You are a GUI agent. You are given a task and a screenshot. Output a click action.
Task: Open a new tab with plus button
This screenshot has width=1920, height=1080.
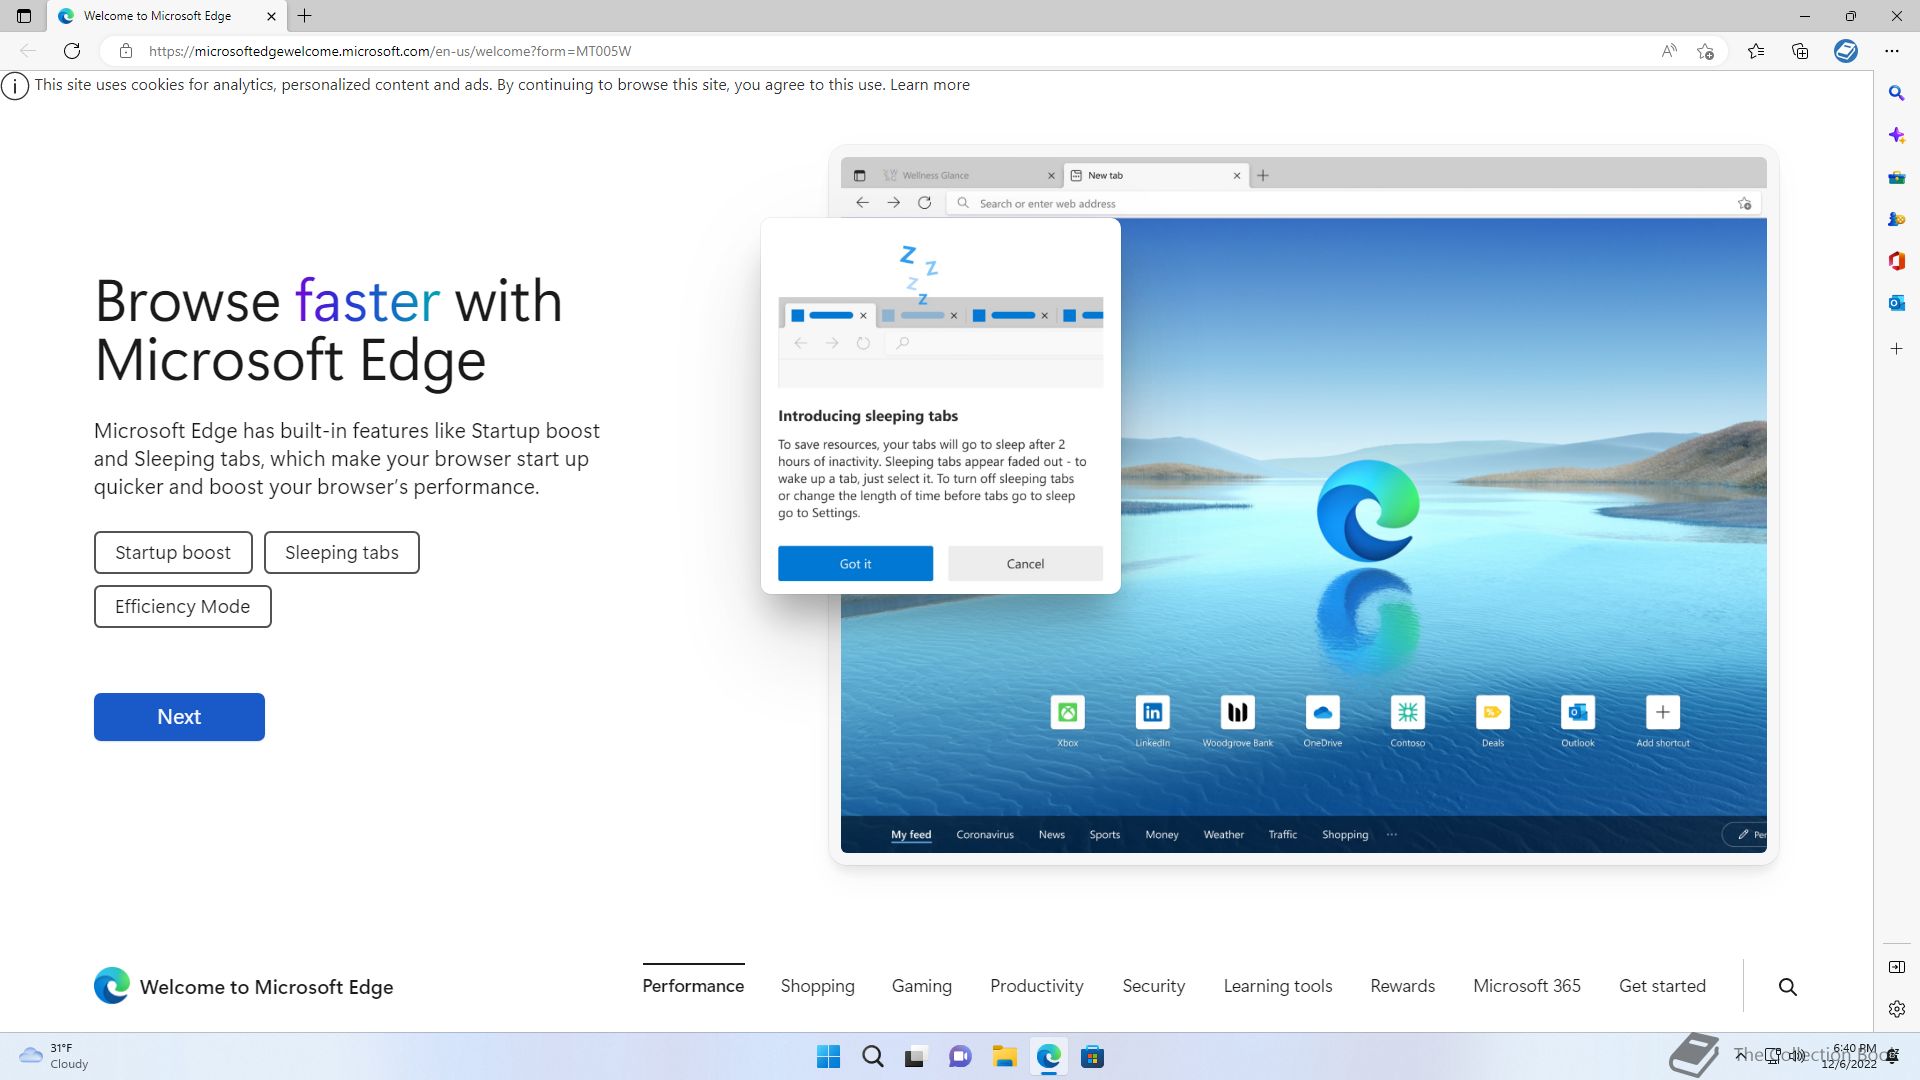pos(305,16)
